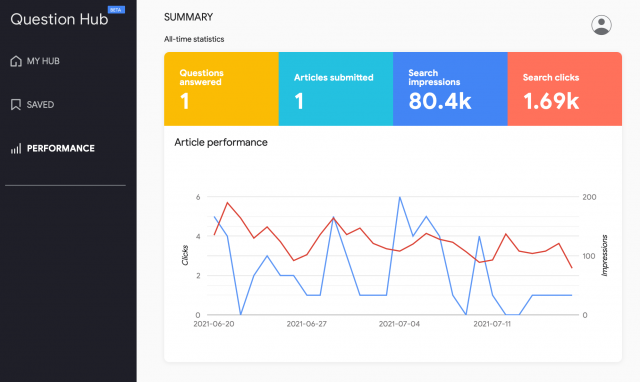Click the 200 impressions axis value

[x=589, y=197]
